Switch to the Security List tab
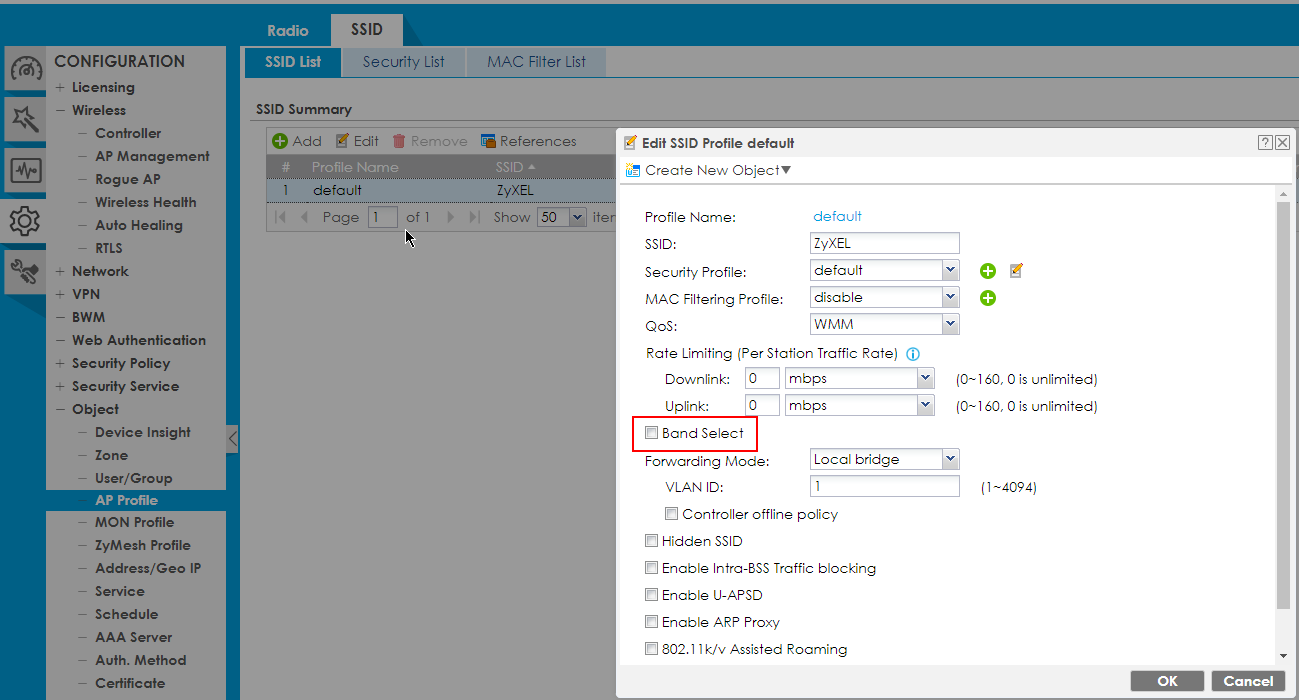This screenshot has height=700, width=1299. tap(403, 62)
